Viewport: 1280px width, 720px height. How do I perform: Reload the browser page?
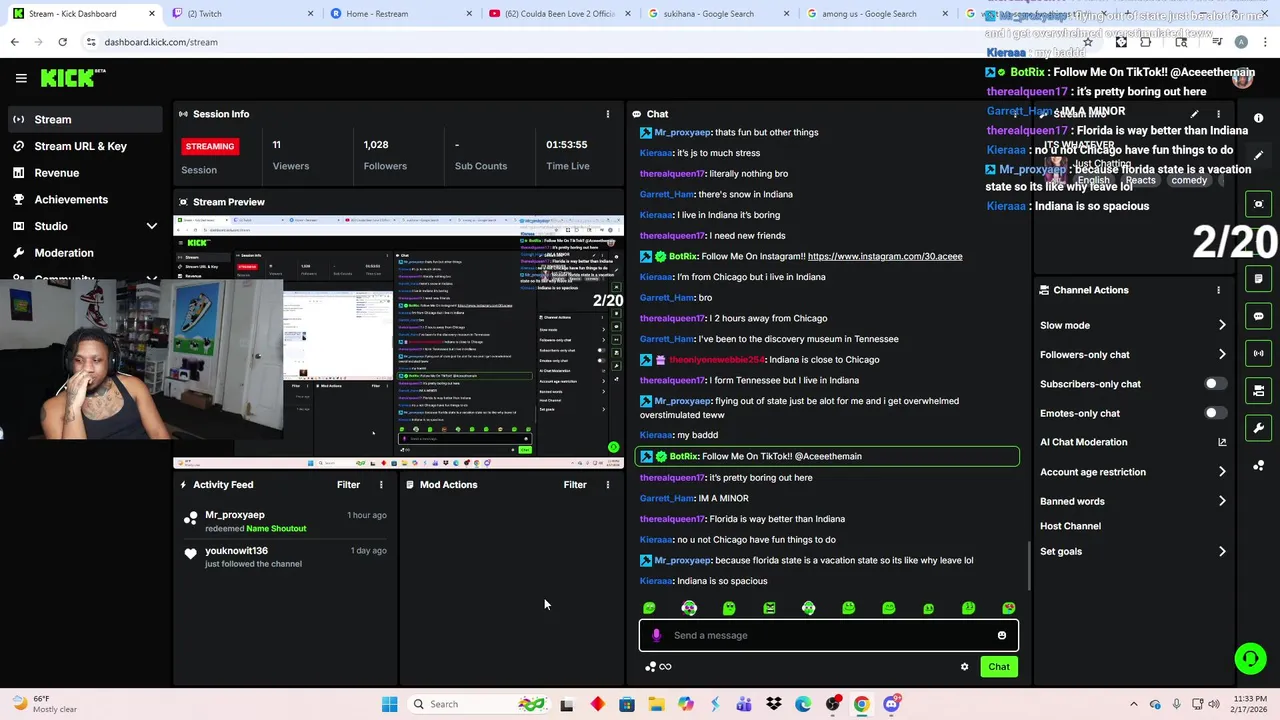(62, 42)
